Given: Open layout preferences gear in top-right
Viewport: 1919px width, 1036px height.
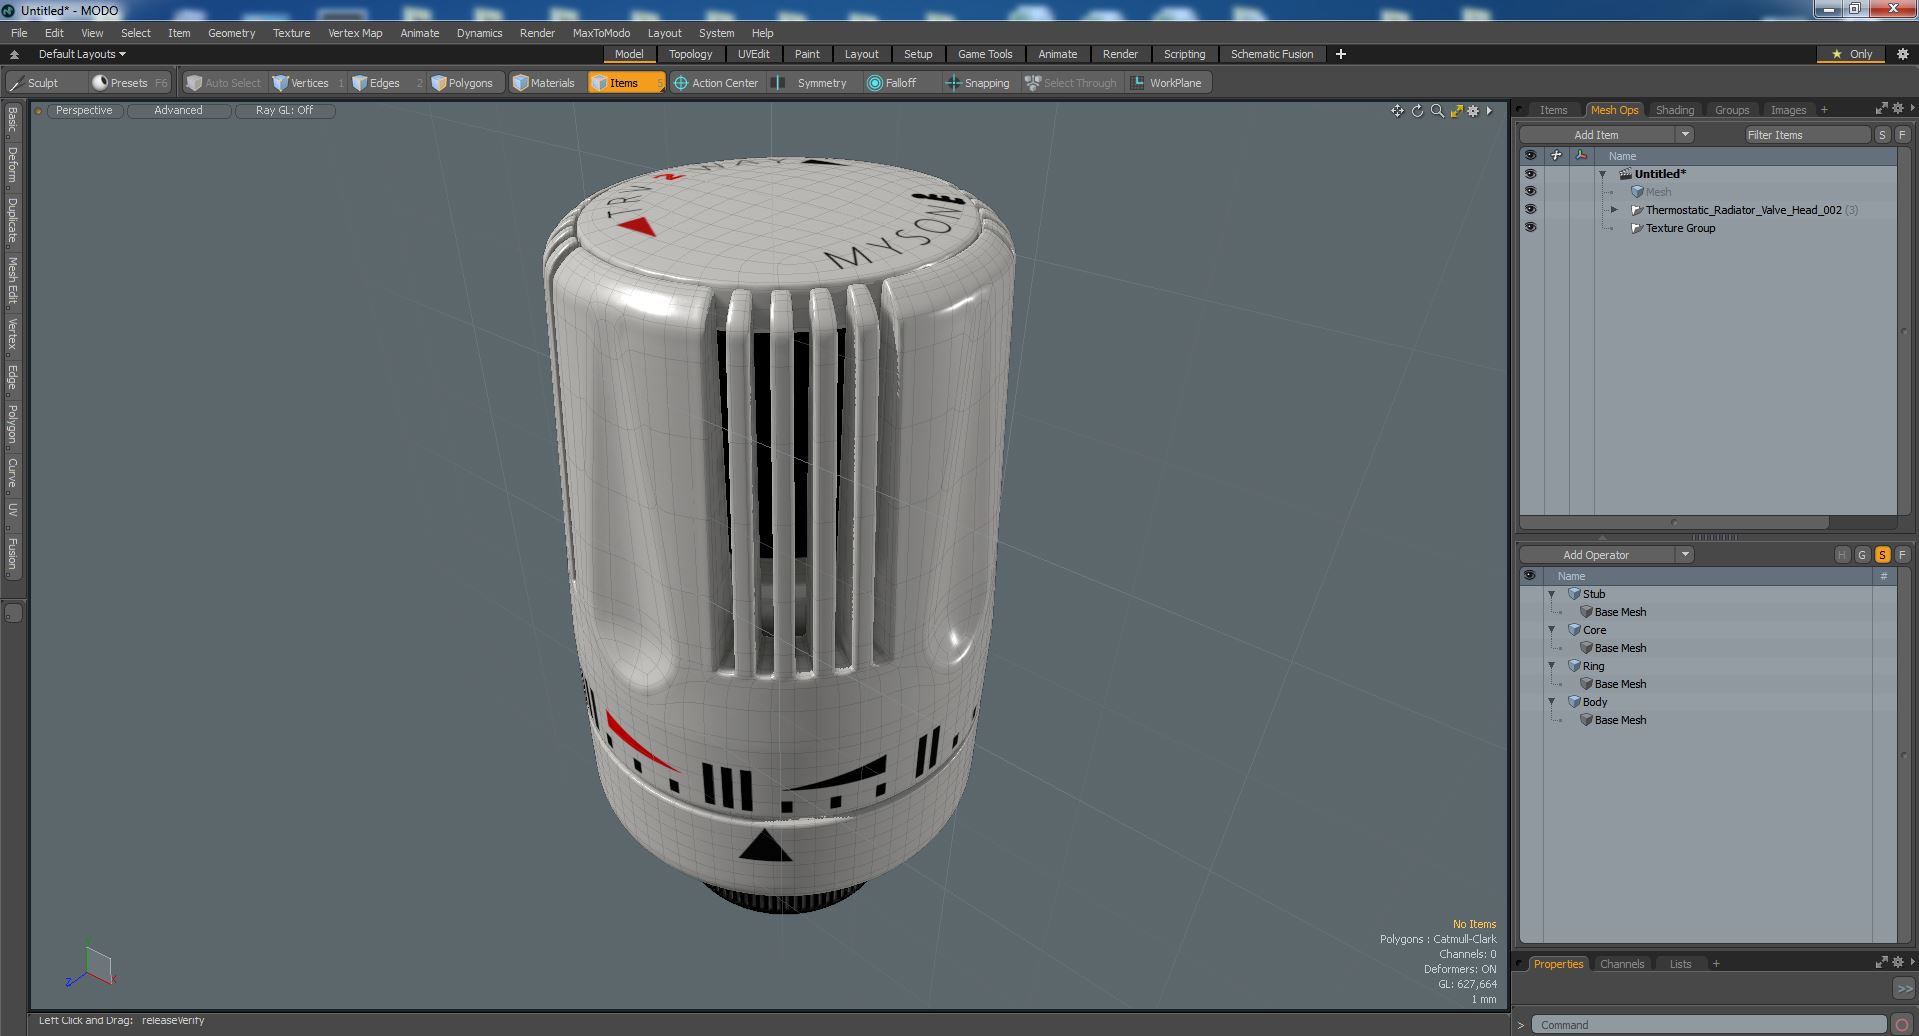Looking at the screenshot, I should (1902, 54).
